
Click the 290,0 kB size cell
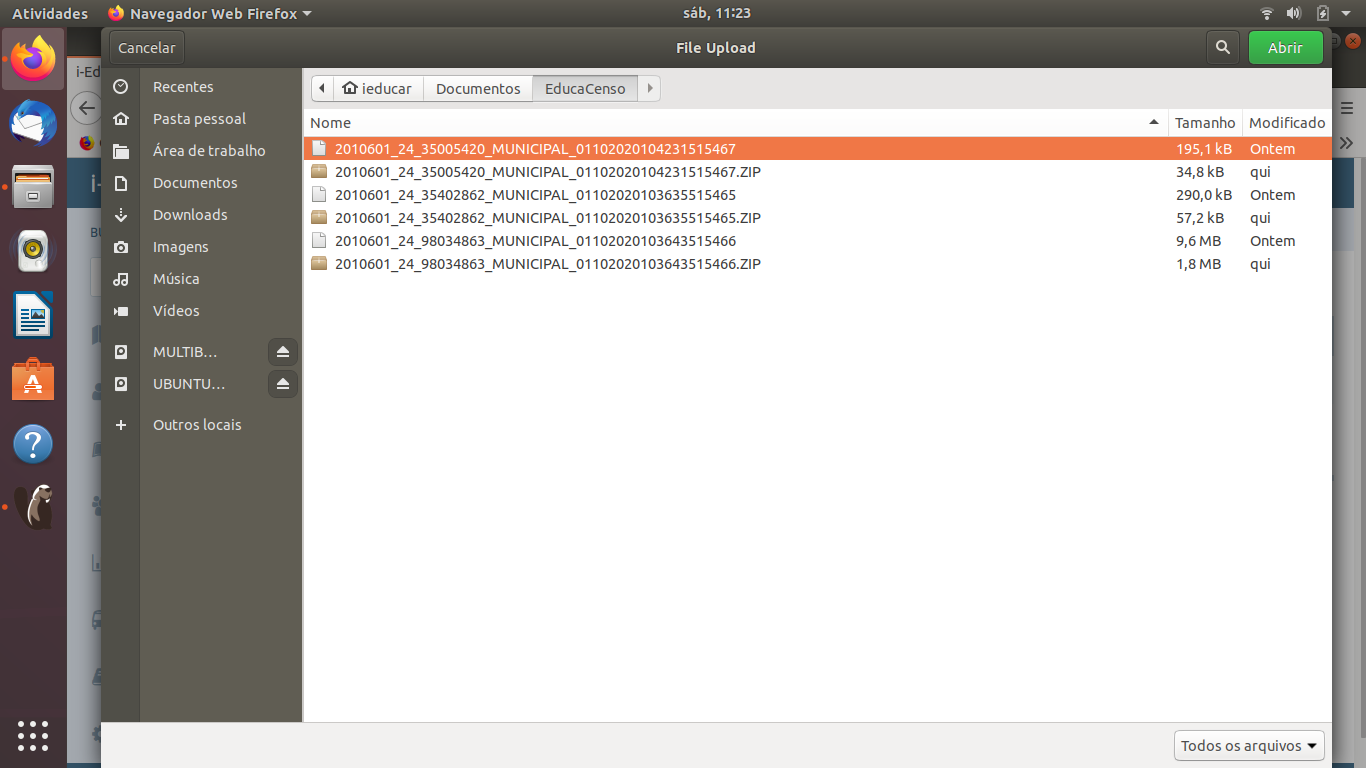tap(1203, 195)
